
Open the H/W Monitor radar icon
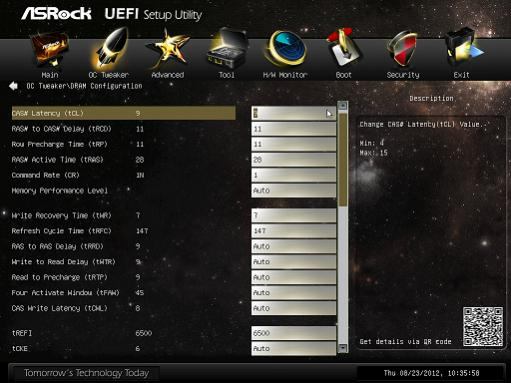(285, 49)
